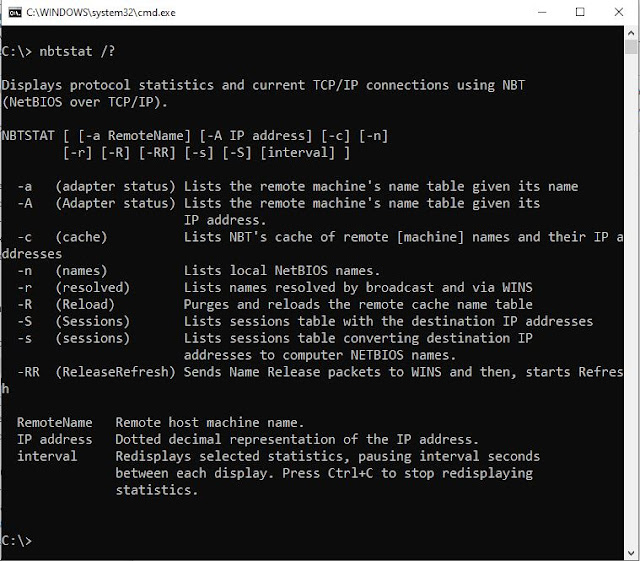Open the cmd.exe system menu icon
The width and height of the screenshot is (640, 561).
tap(15, 13)
